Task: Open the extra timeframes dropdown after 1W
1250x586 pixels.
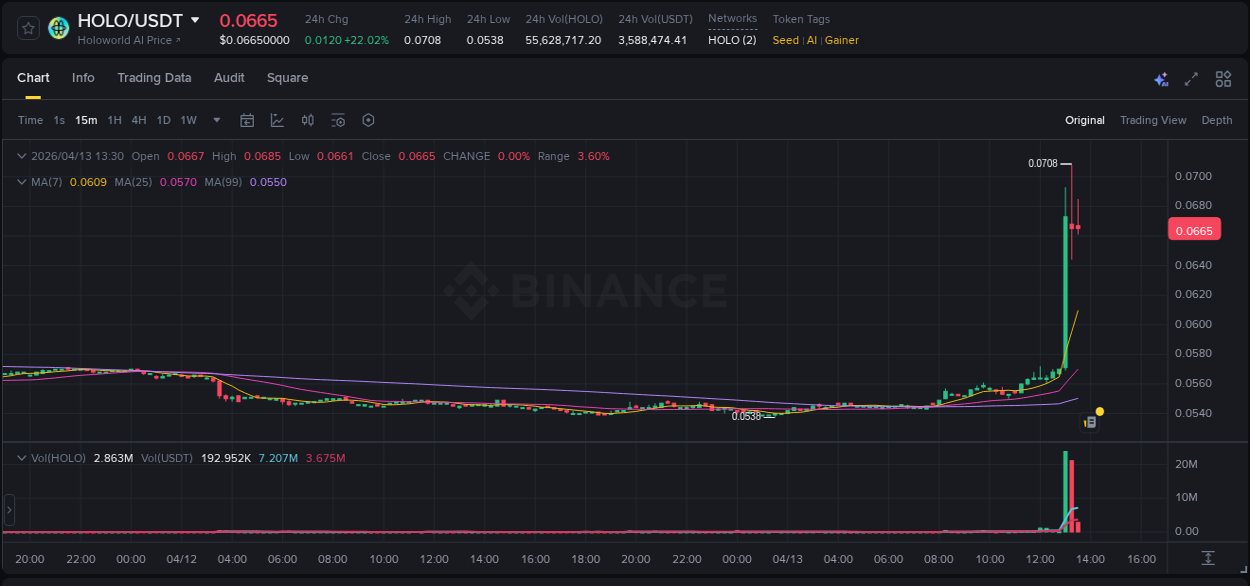Action: [215, 120]
